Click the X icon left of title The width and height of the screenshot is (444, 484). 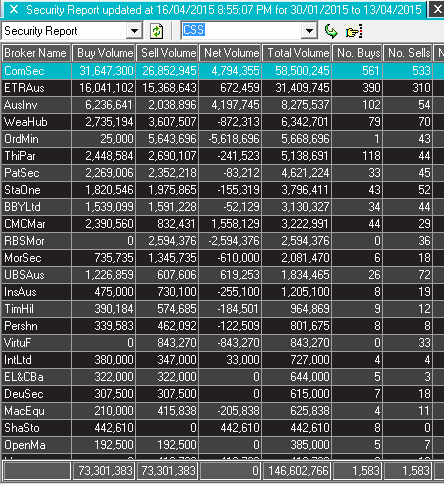point(14,10)
